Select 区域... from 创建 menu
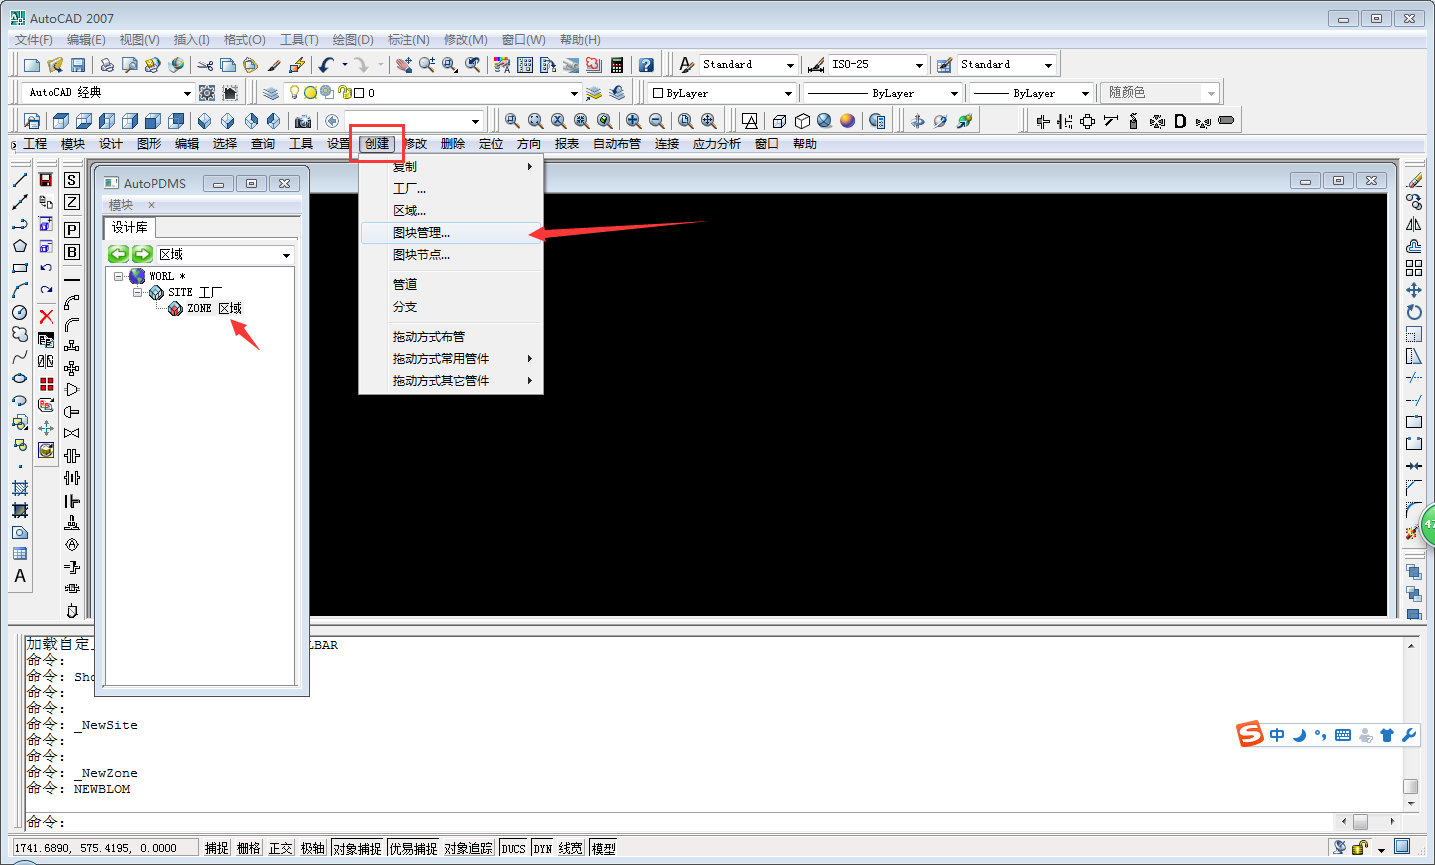 [451, 211]
